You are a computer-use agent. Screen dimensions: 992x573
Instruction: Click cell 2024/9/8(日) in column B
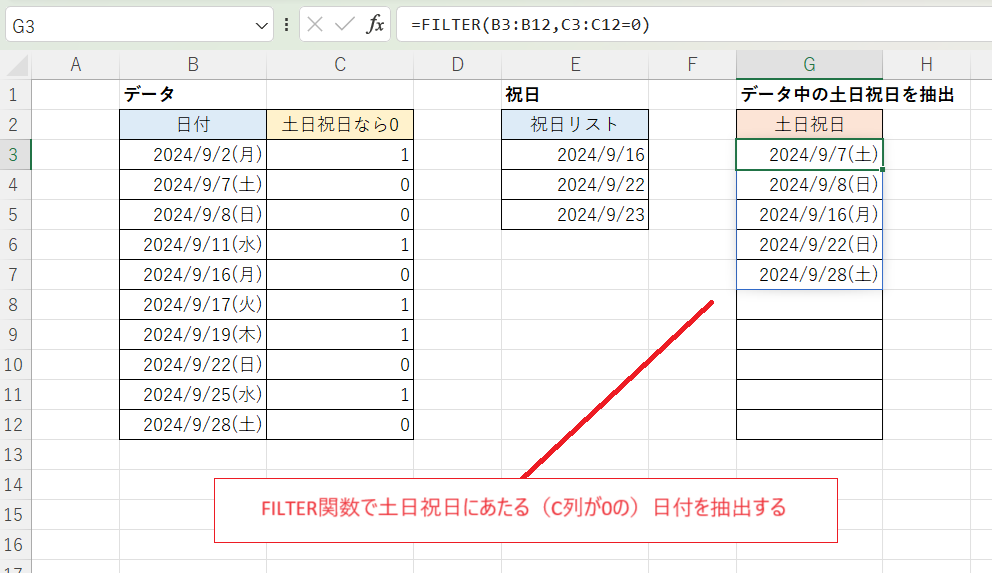coord(193,215)
